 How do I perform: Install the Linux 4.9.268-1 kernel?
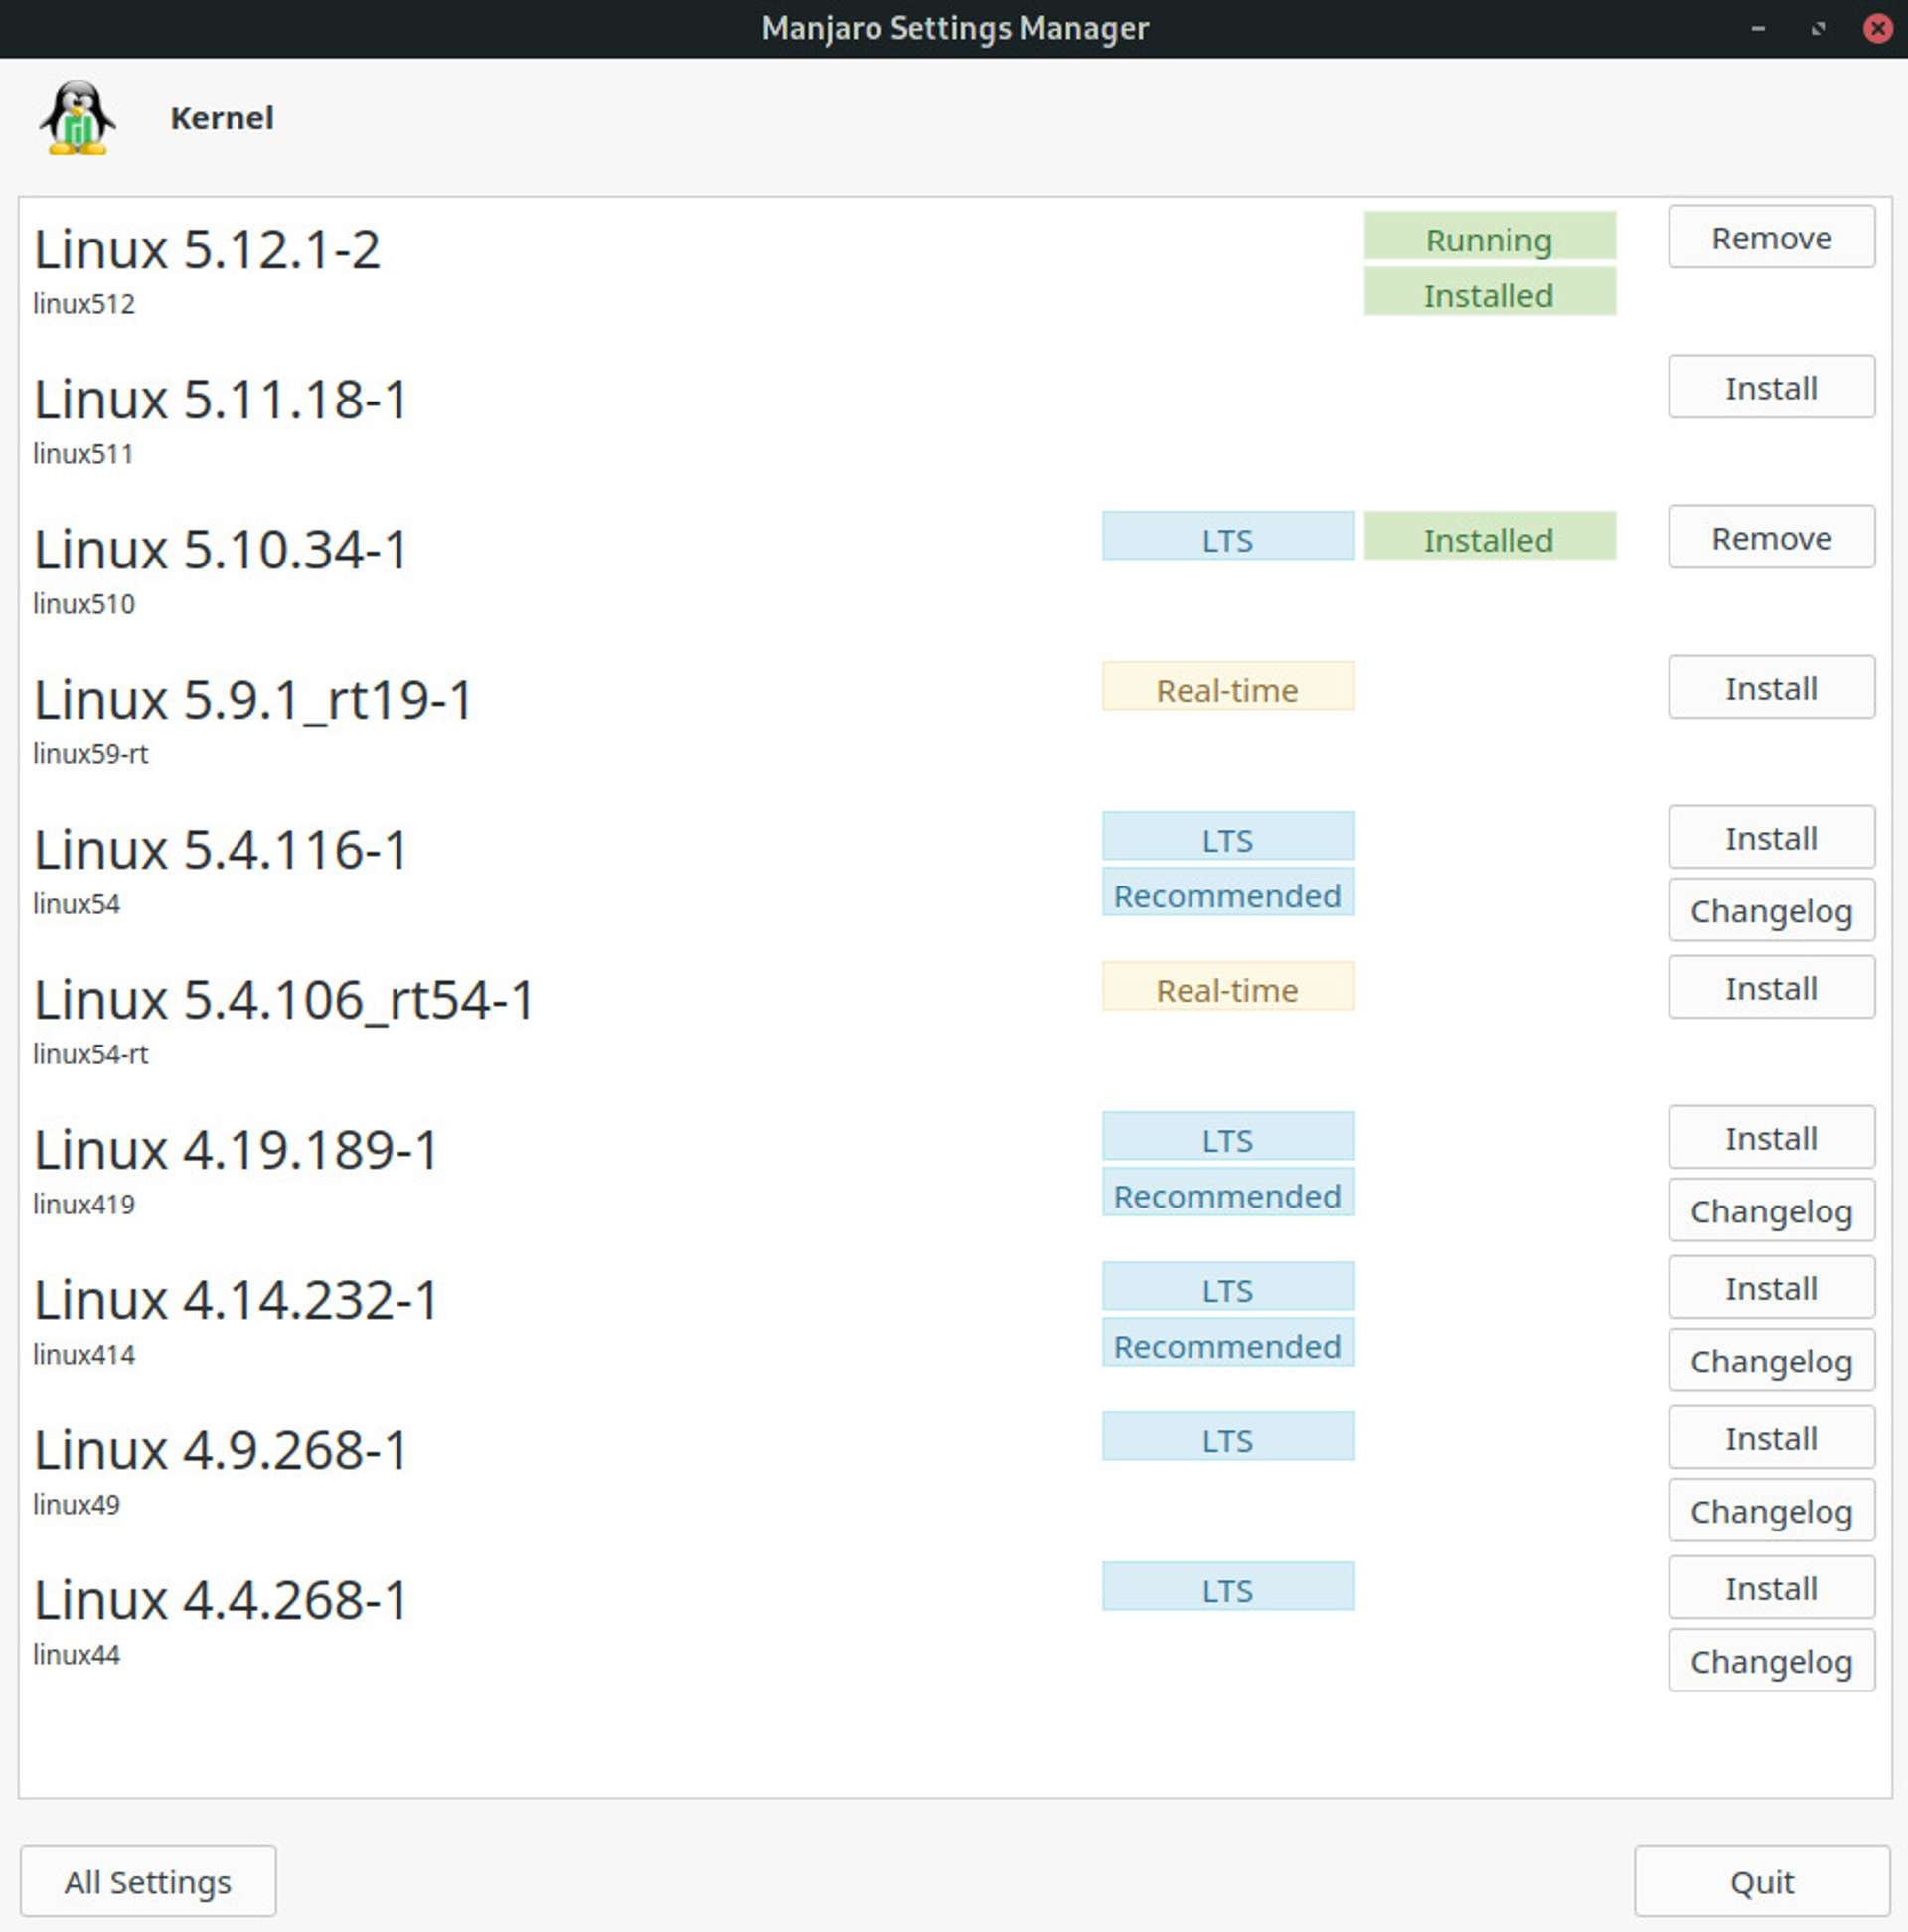1771,1437
